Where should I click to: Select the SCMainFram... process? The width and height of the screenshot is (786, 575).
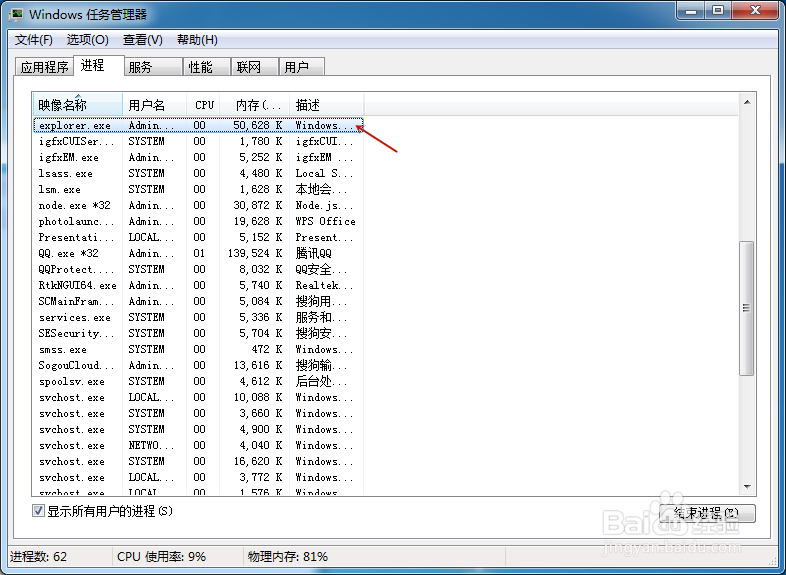click(199, 301)
